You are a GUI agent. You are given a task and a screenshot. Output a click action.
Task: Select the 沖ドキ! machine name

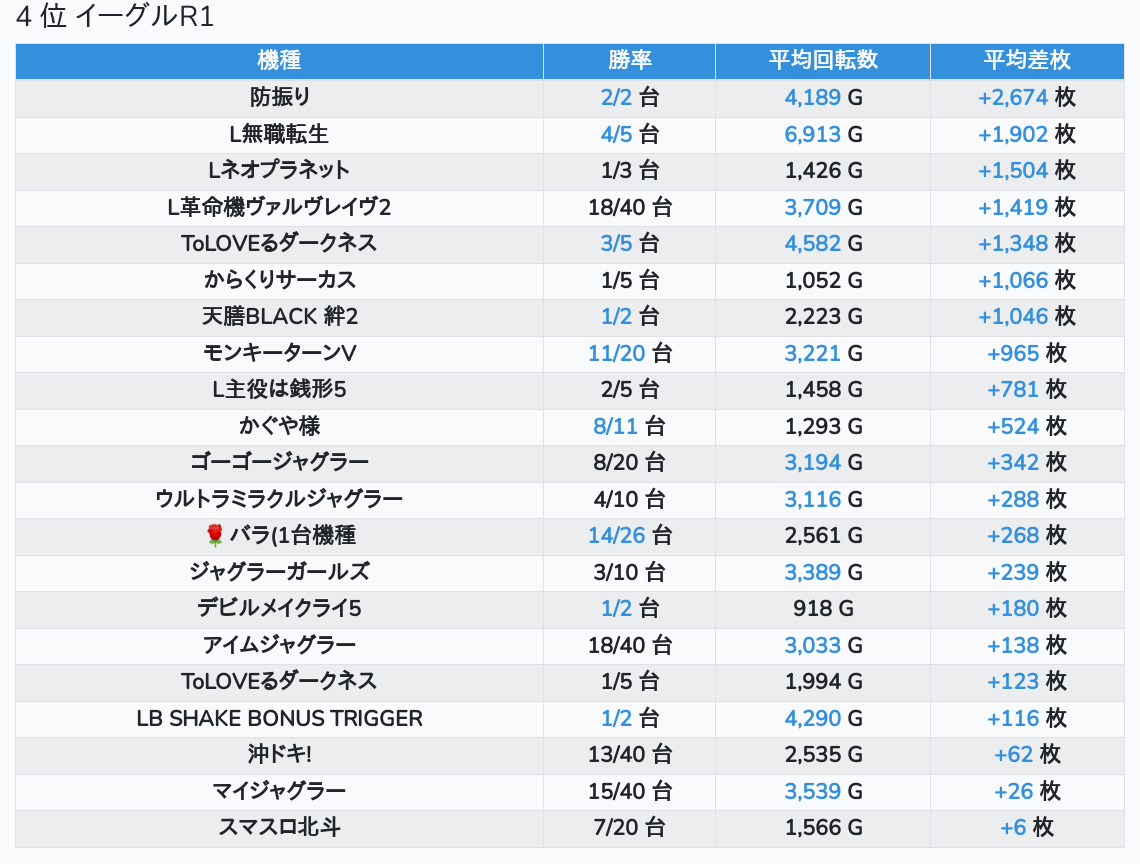click(x=279, y=755)
